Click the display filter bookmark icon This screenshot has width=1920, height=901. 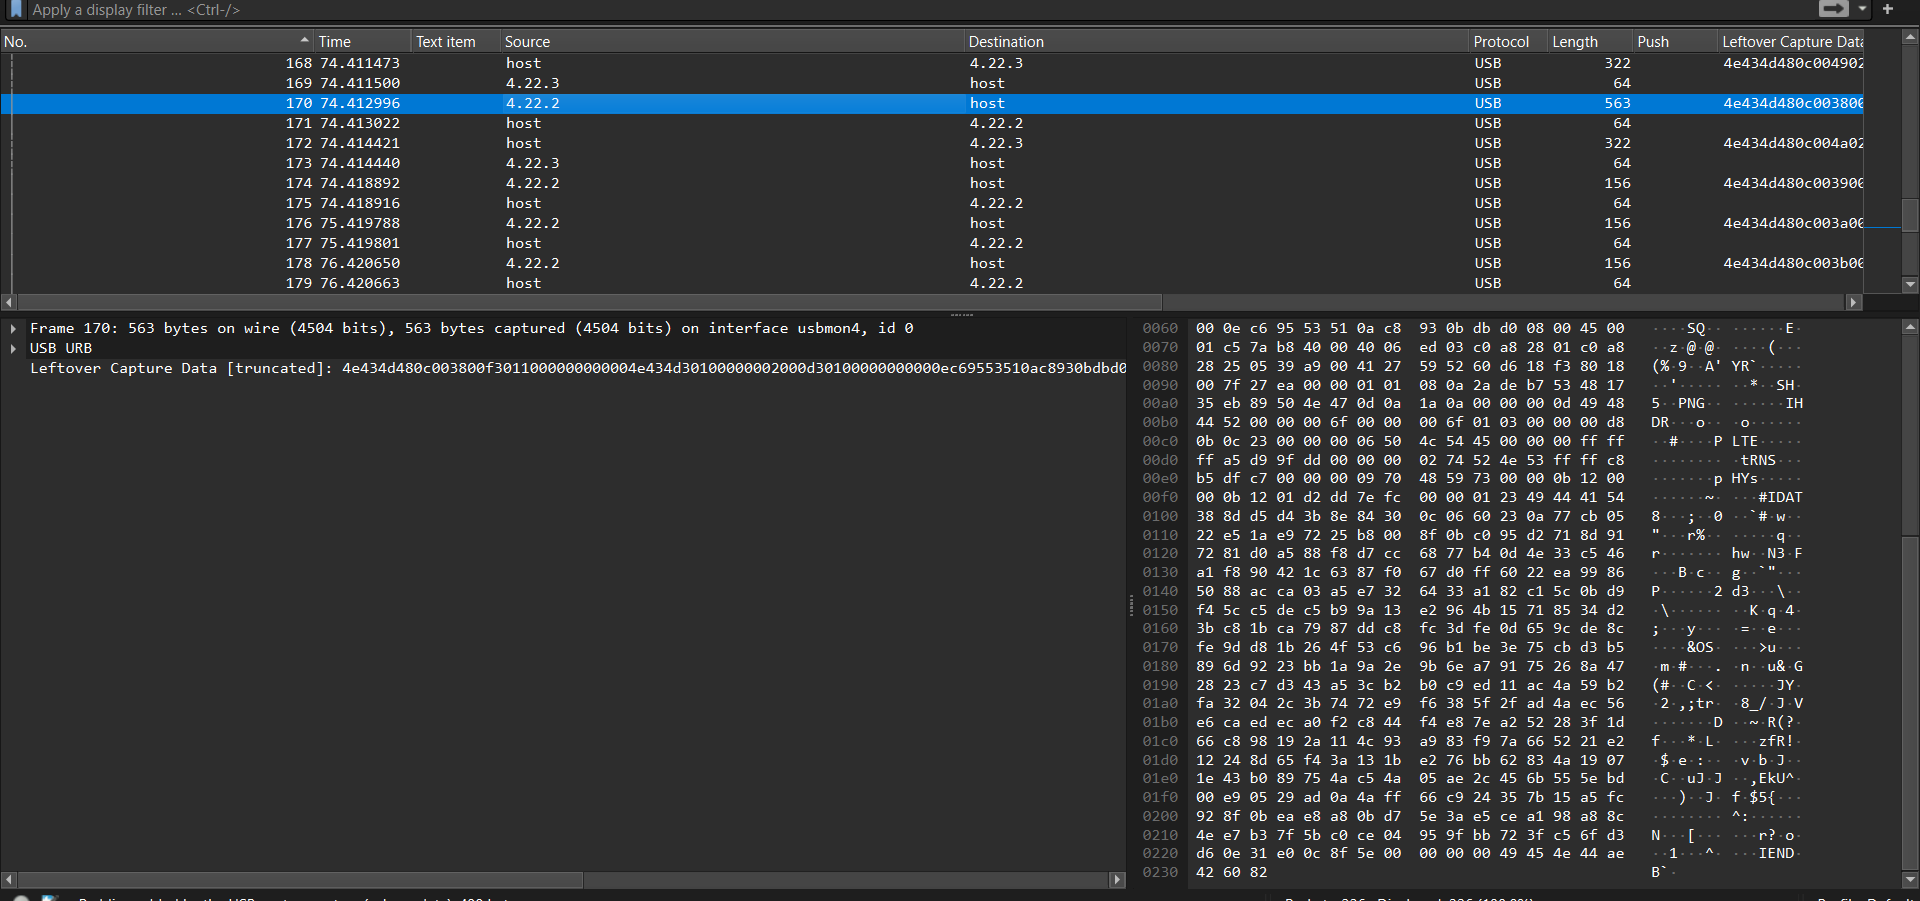(15, 9)
